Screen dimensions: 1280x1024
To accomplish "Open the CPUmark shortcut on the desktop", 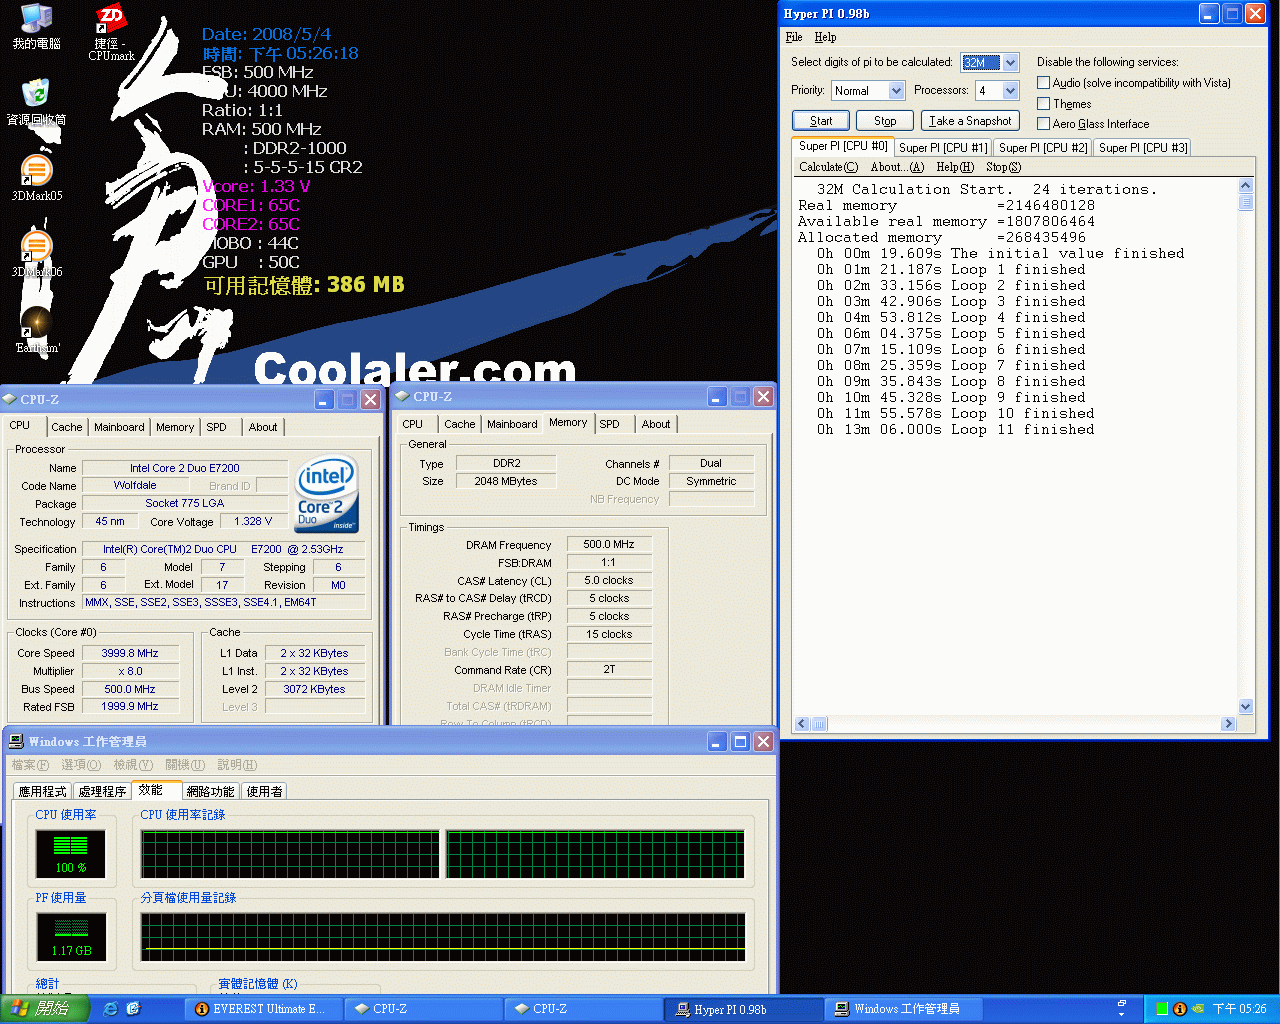I will [x=111, y=32].
